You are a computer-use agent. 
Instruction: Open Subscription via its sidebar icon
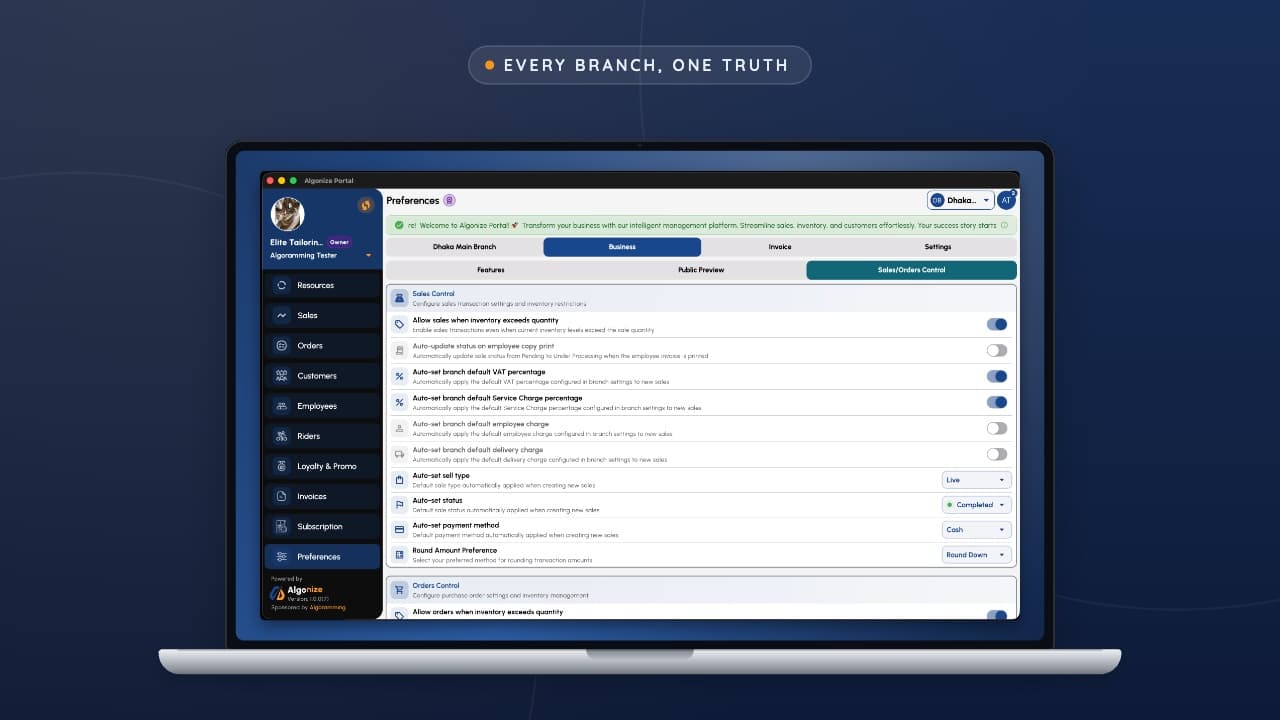[x=282, y=526]
